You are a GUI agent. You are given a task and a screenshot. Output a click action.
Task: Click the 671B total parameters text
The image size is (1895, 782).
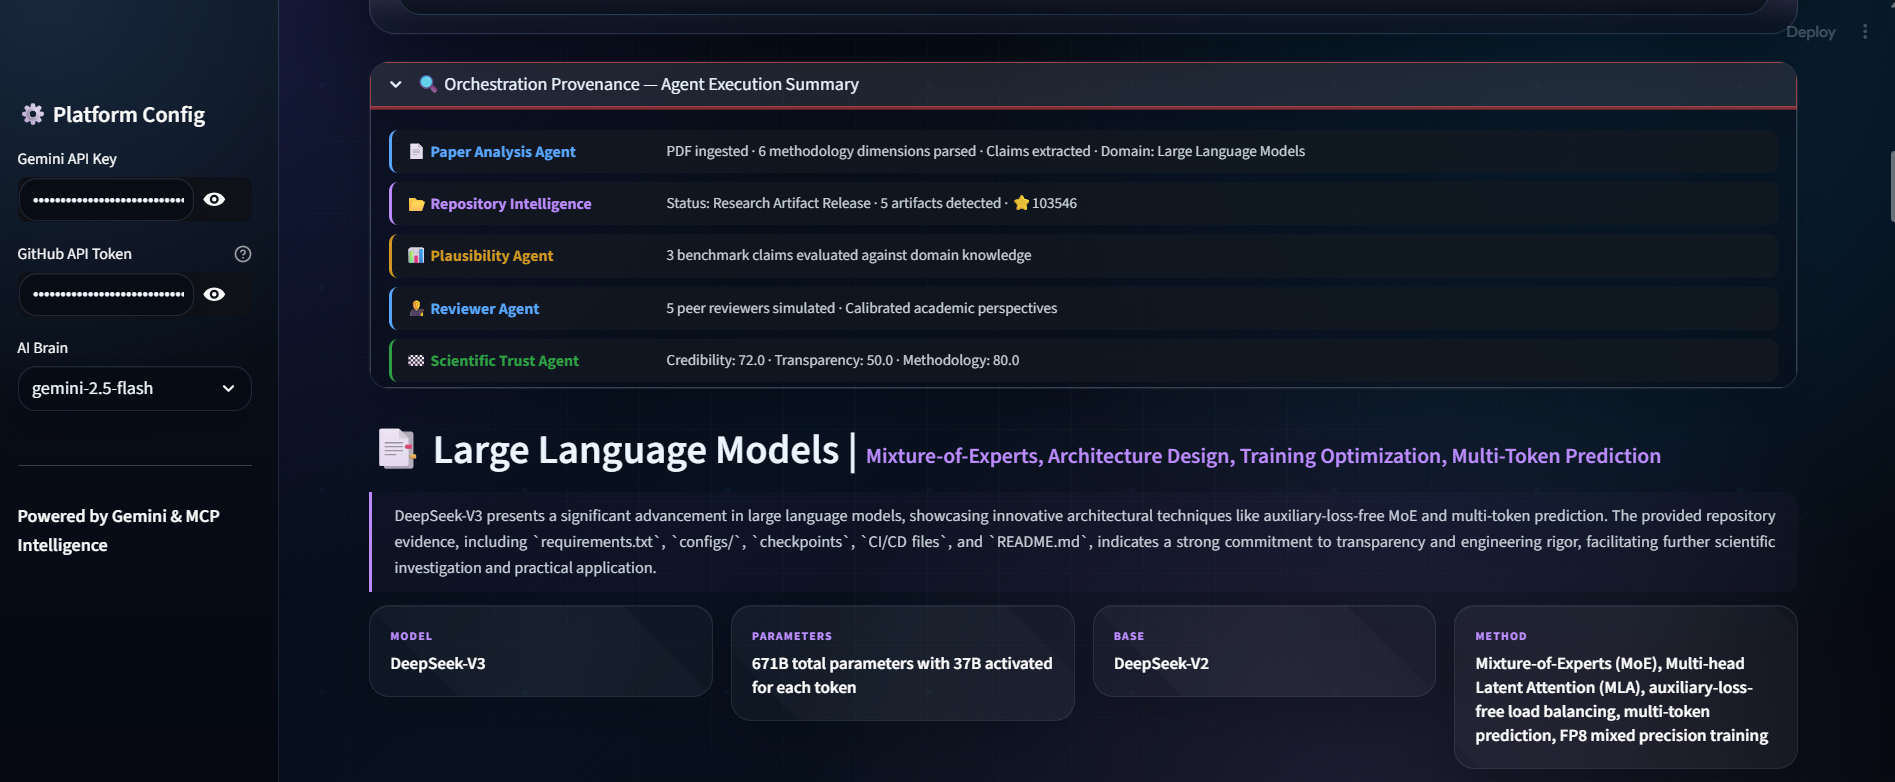tap(902, 676)
